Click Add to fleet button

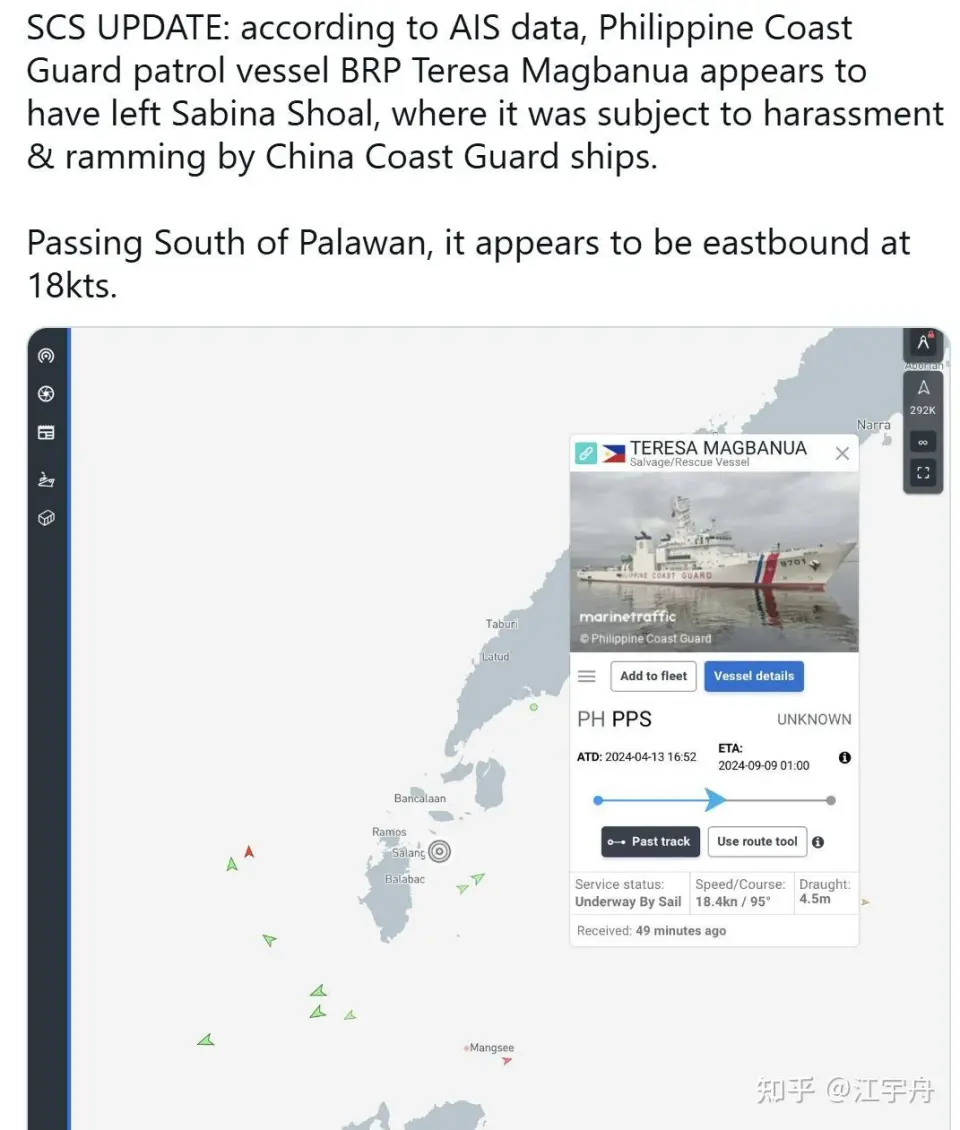[x=653, y=676]
